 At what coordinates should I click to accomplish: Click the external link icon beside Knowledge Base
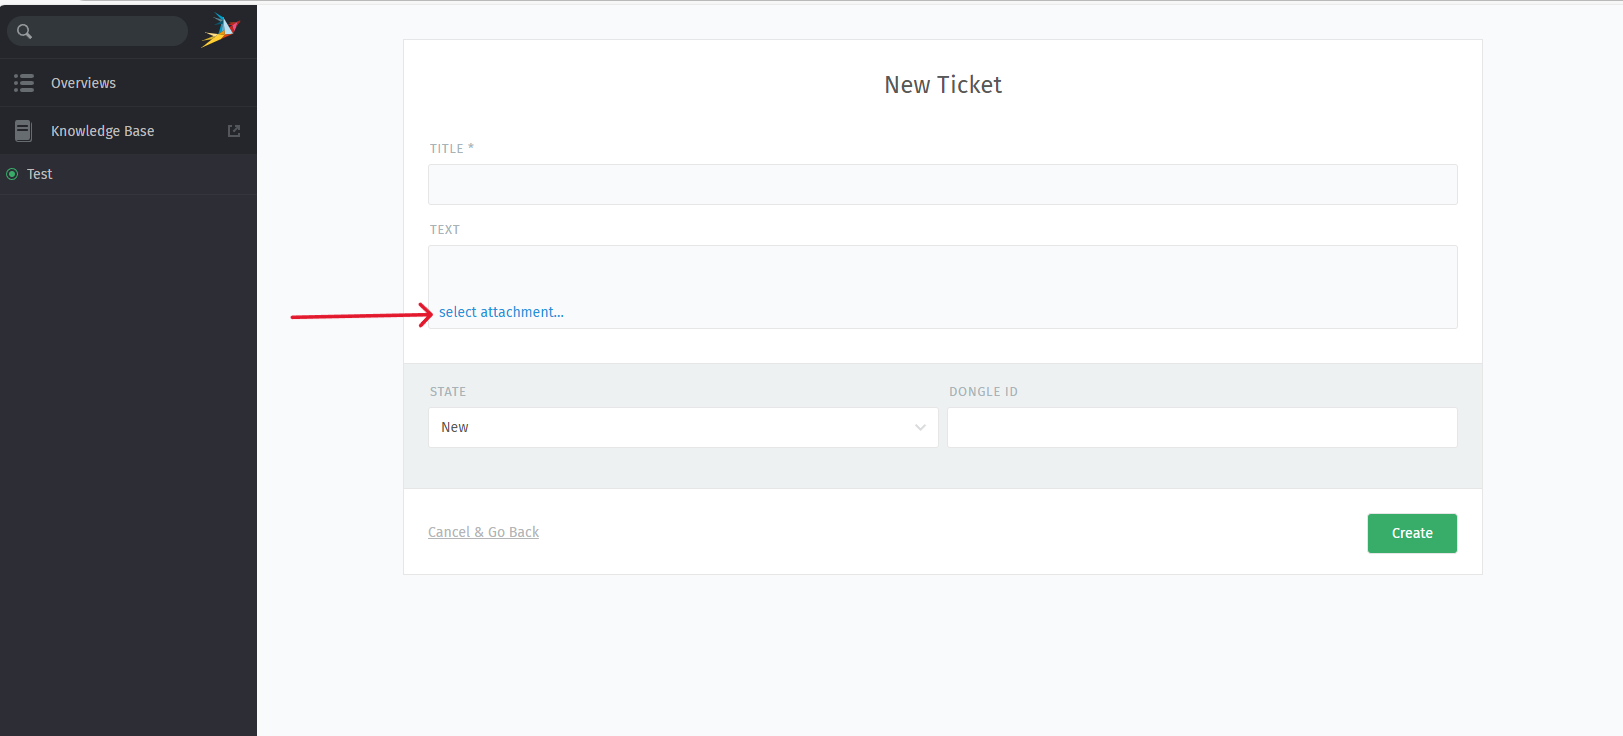point(234,131)
